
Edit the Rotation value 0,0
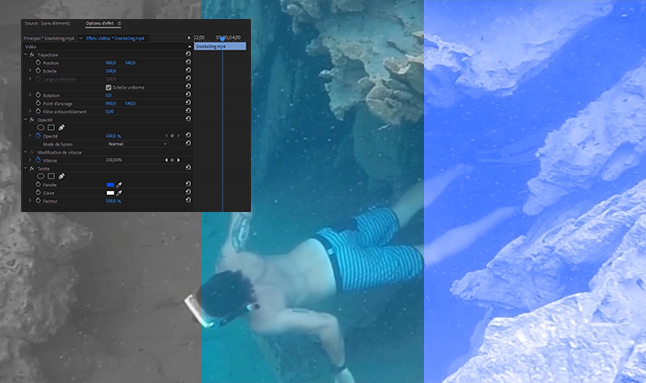(108, 95)
